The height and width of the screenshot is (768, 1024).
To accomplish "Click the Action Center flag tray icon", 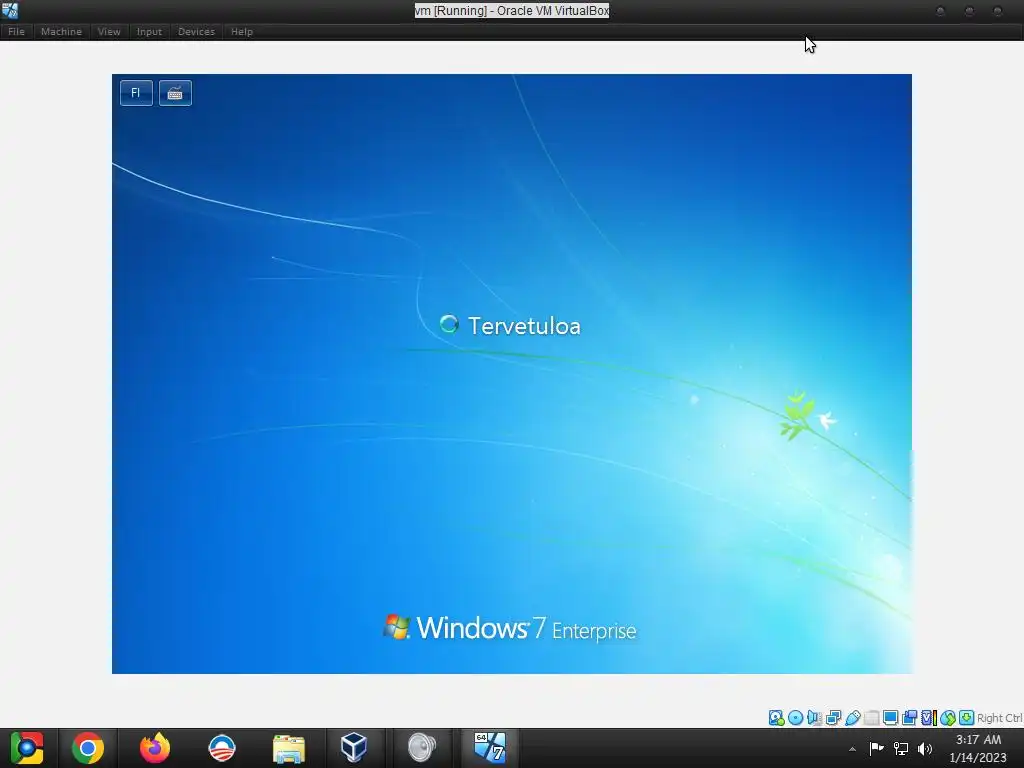I will [876, 748].
